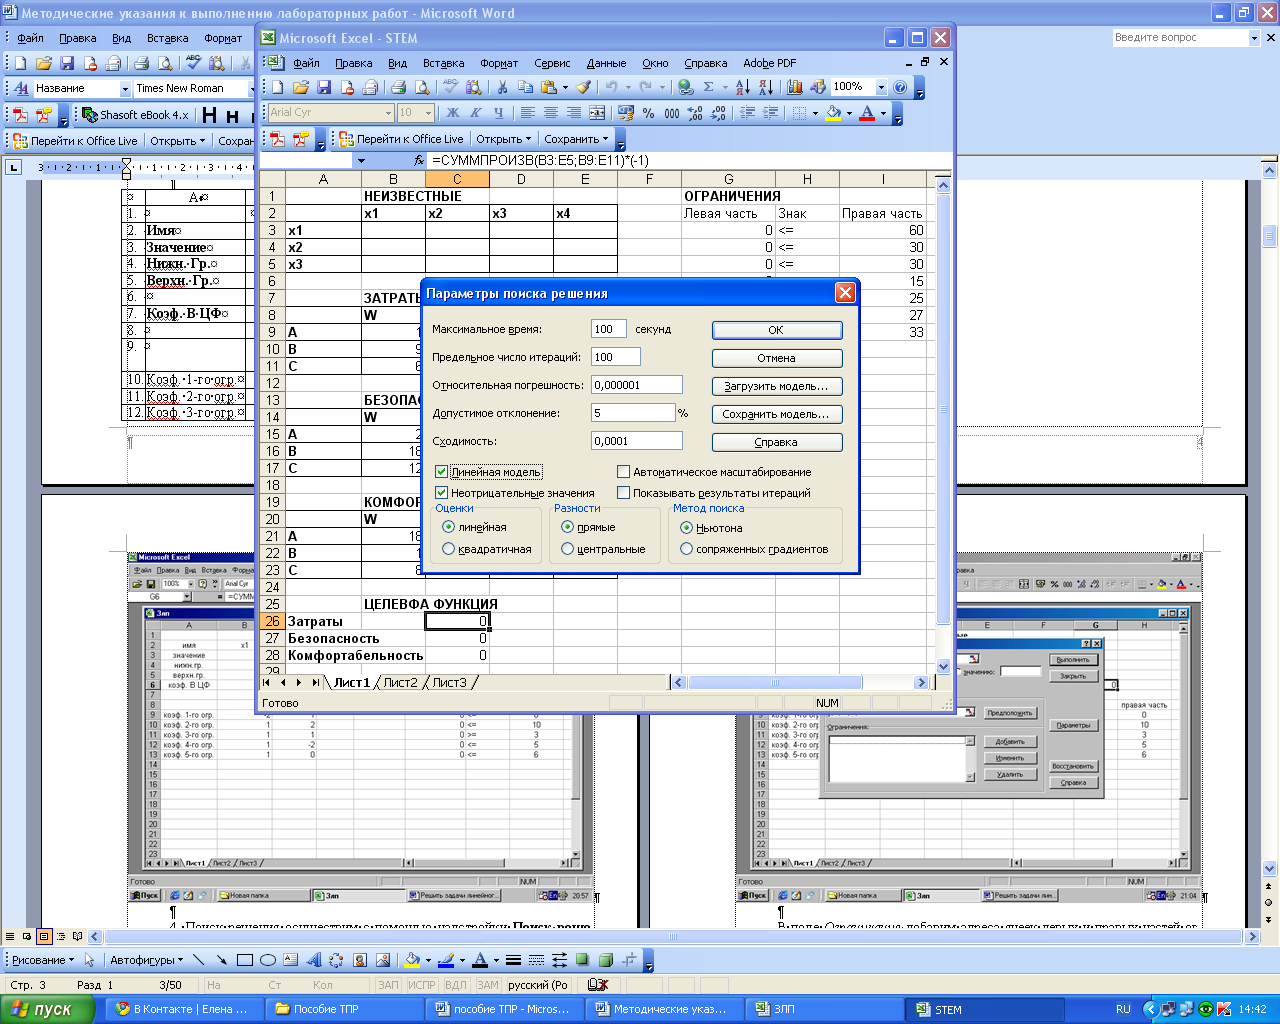This screenshot has width=1280, height=1024.
Task: Select 'сопряженных градиентов' radio button
Action: 686,549
